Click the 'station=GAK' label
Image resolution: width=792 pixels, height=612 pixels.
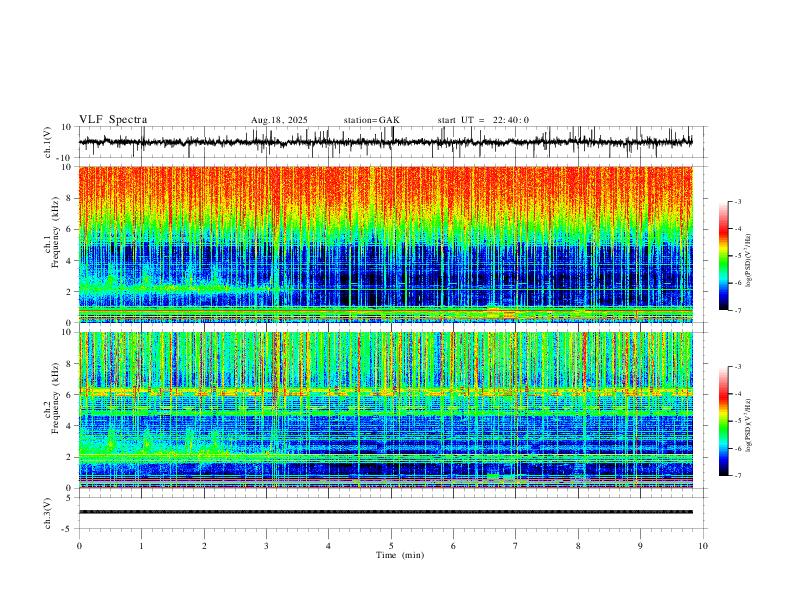coord(371,120)
